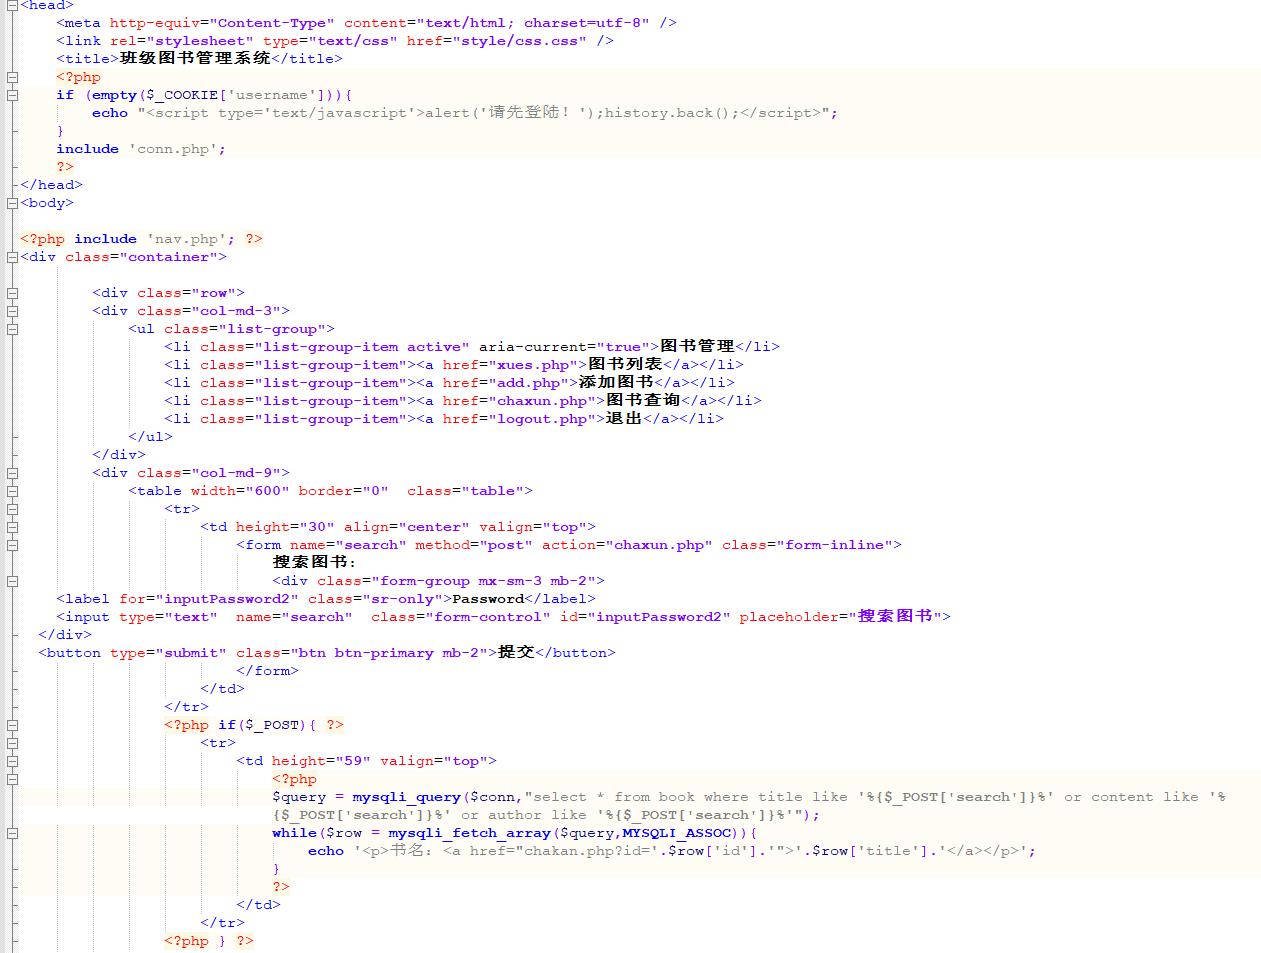Click the "add.php" href value

529,383
